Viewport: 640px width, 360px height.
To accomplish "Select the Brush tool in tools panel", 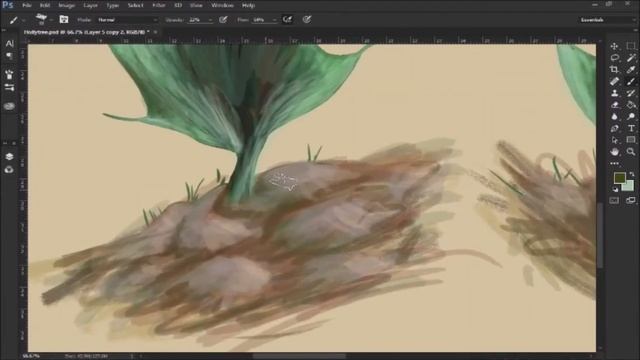I will tap(631, 82).
